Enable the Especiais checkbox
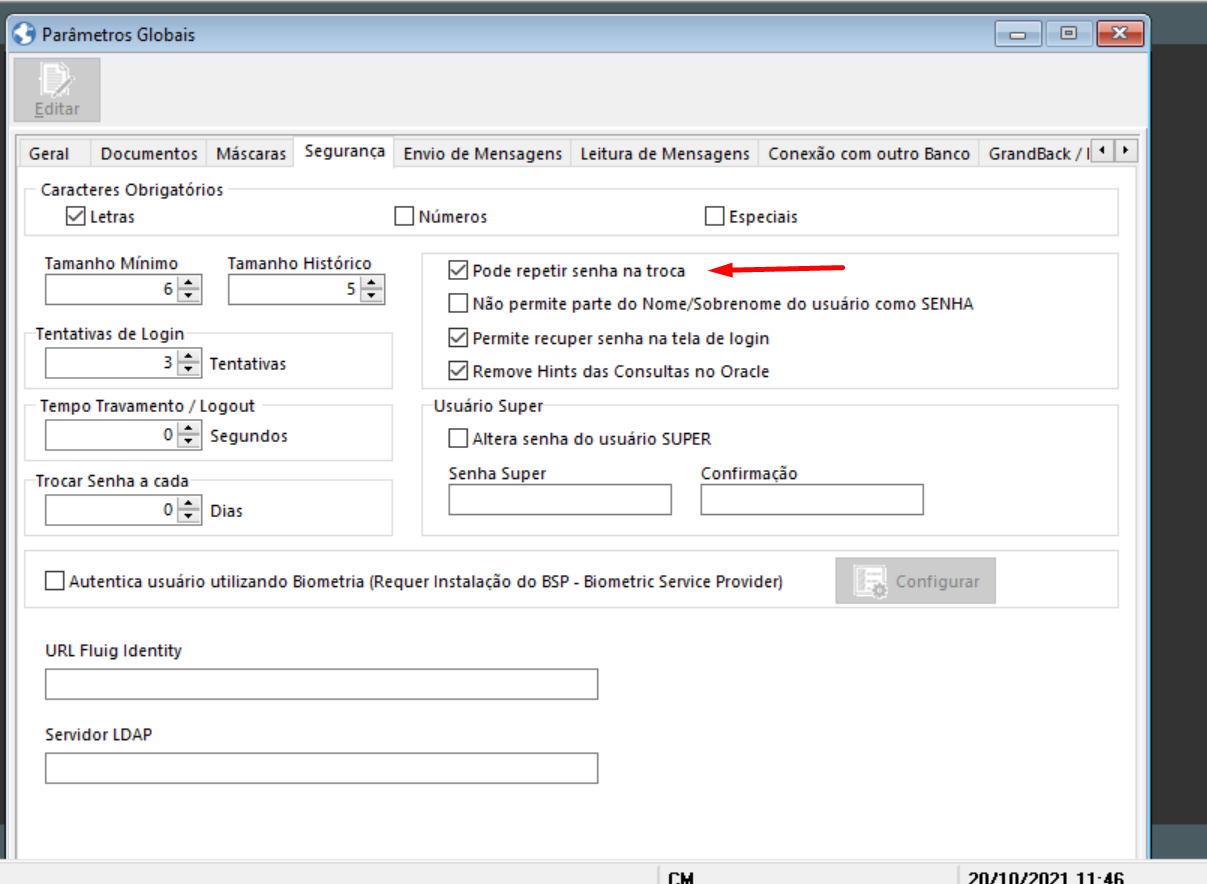This screenshot has height=884, width=1207. (x=714, y=216)
